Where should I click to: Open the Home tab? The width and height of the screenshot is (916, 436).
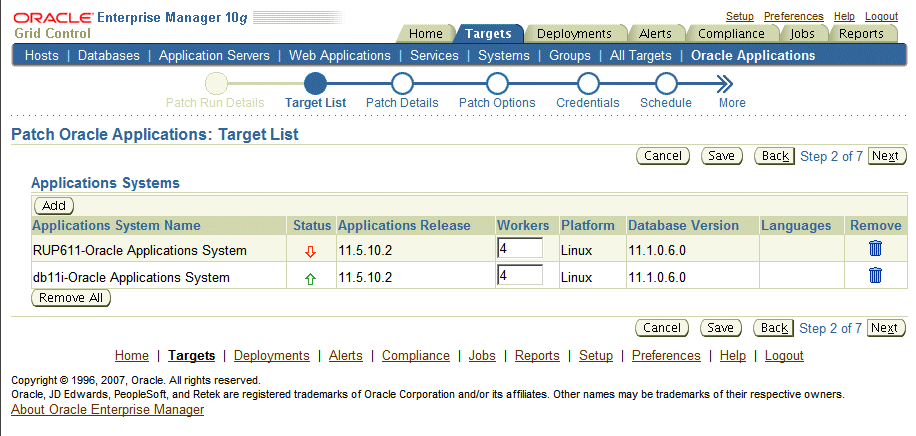[x=426, y=34]
